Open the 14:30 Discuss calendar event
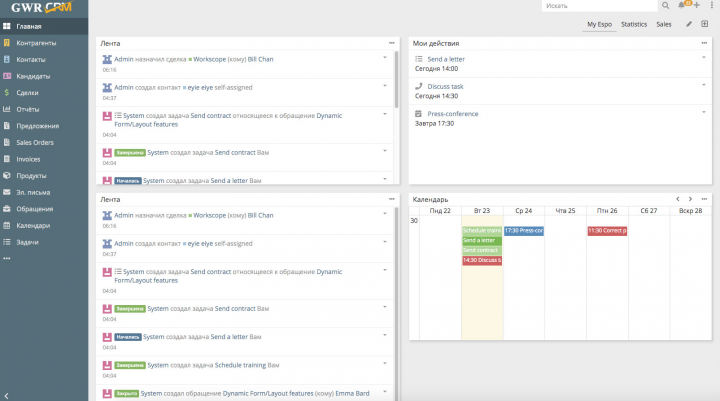The image size is (720, 401). click(482, 260)
